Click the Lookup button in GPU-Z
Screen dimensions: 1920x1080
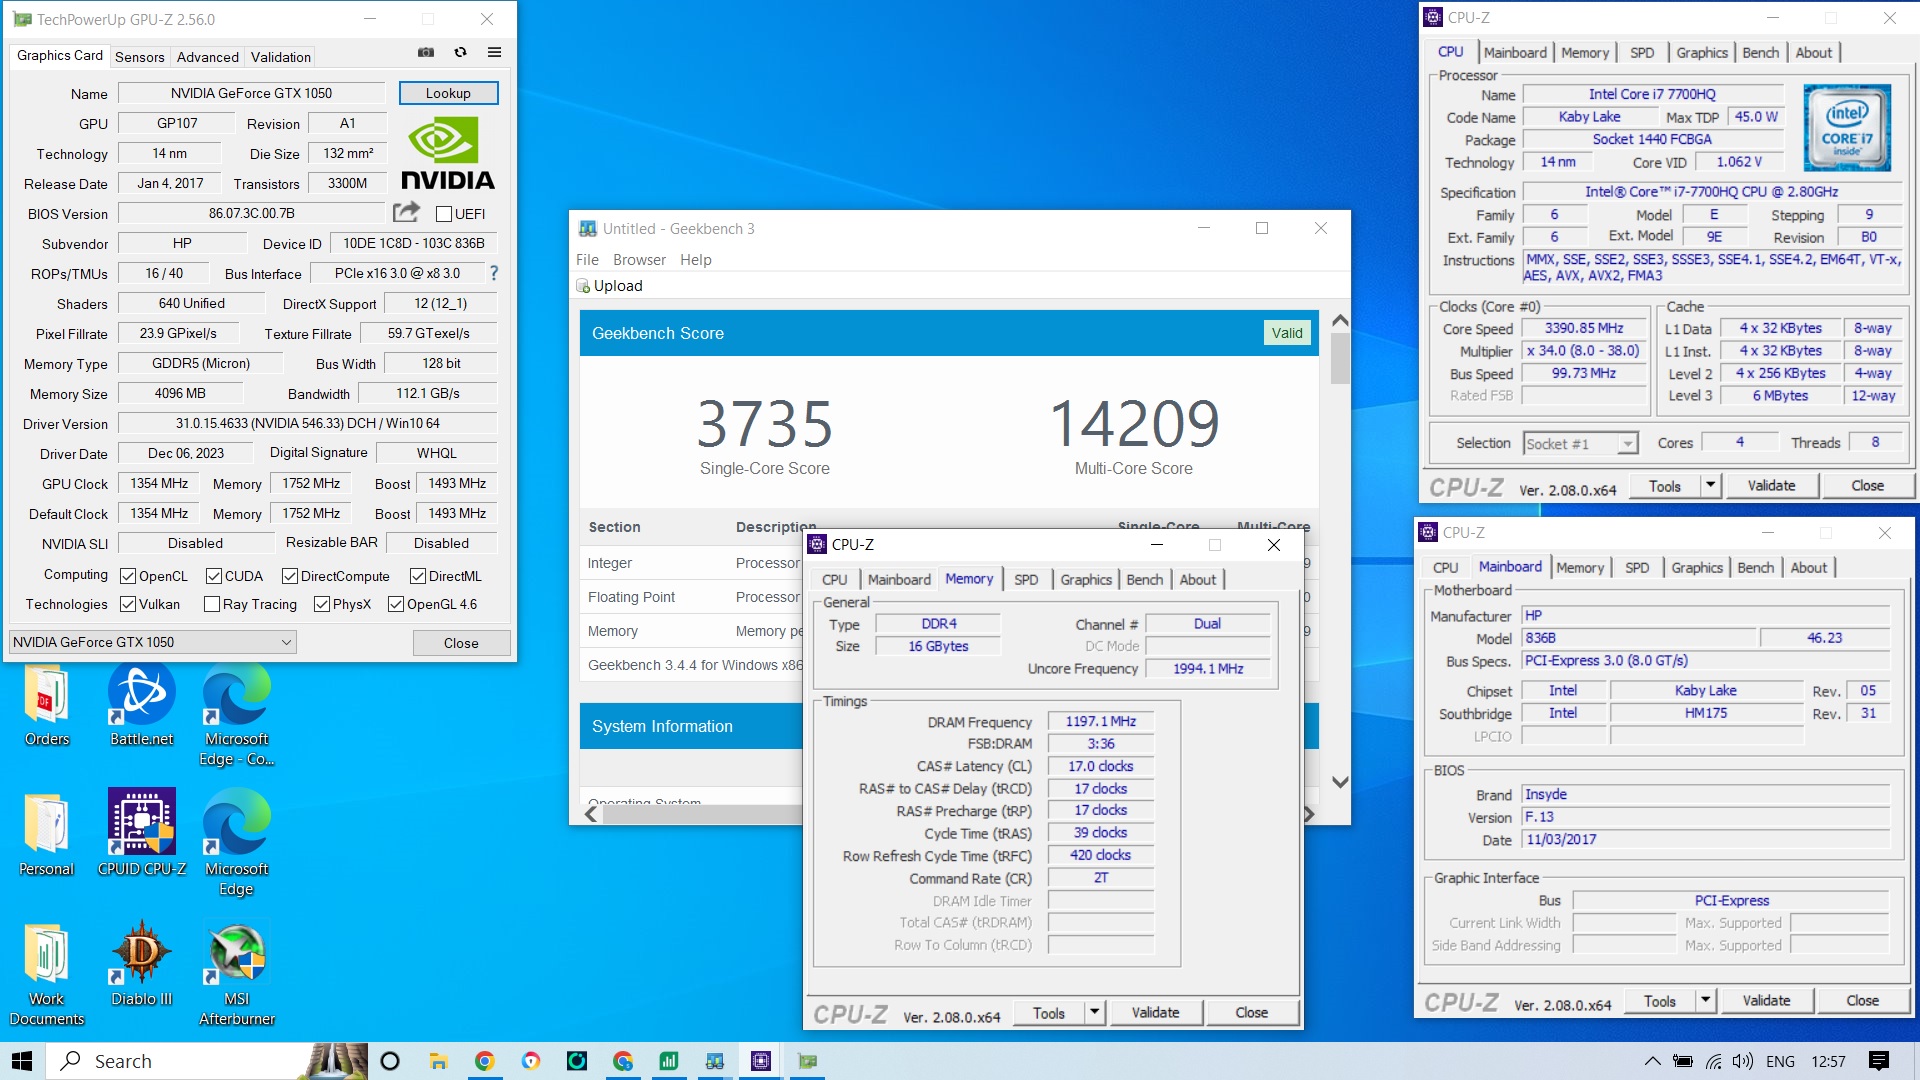tap(448, 93)
